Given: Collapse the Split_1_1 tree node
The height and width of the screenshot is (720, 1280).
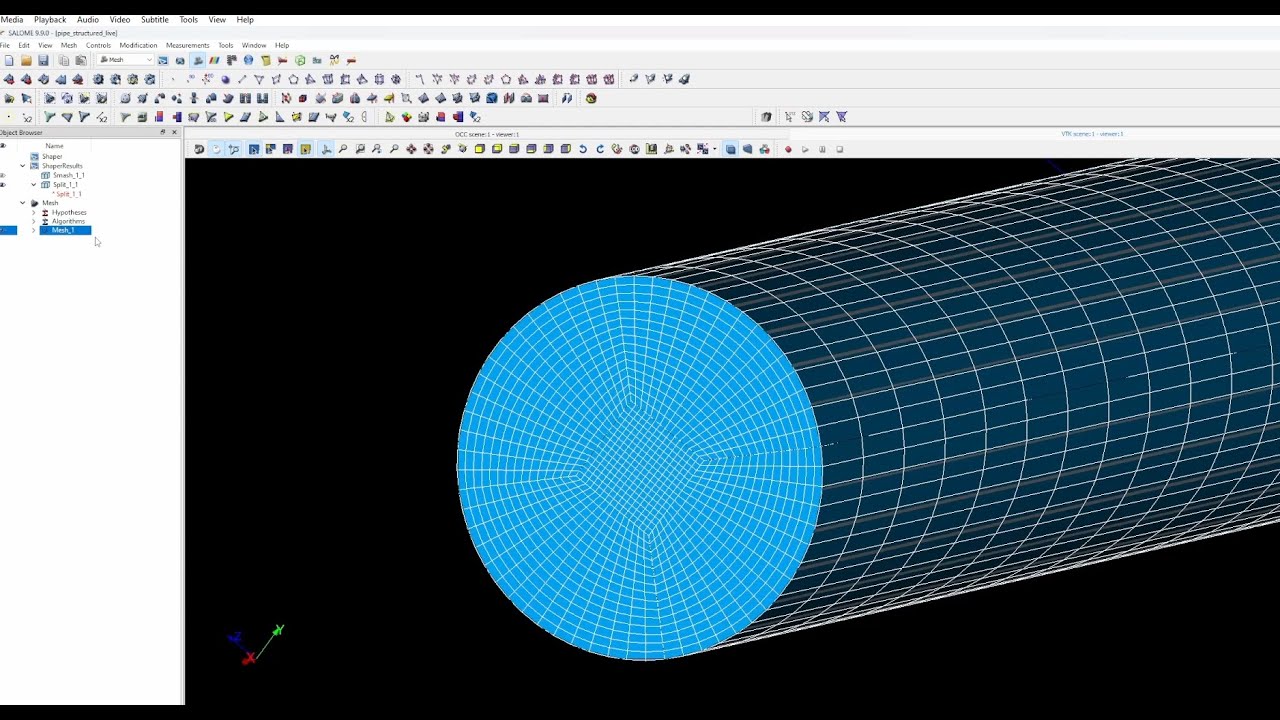Looking at the screenshot, I should click(33, 185).
